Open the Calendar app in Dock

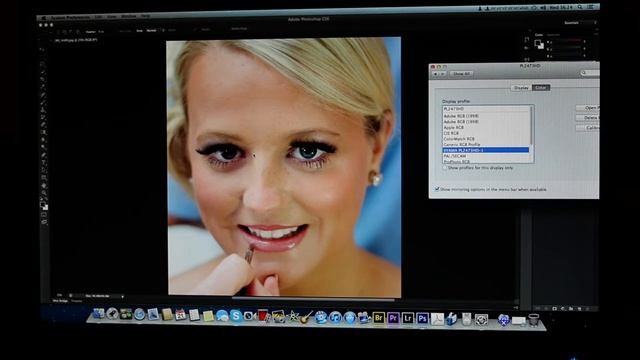click(180, 315)
